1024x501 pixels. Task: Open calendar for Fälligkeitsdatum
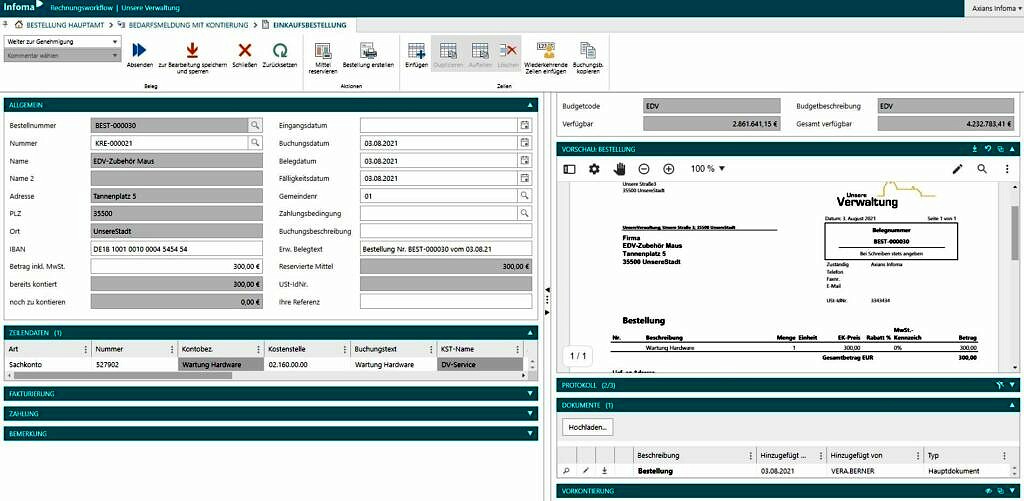524,178
